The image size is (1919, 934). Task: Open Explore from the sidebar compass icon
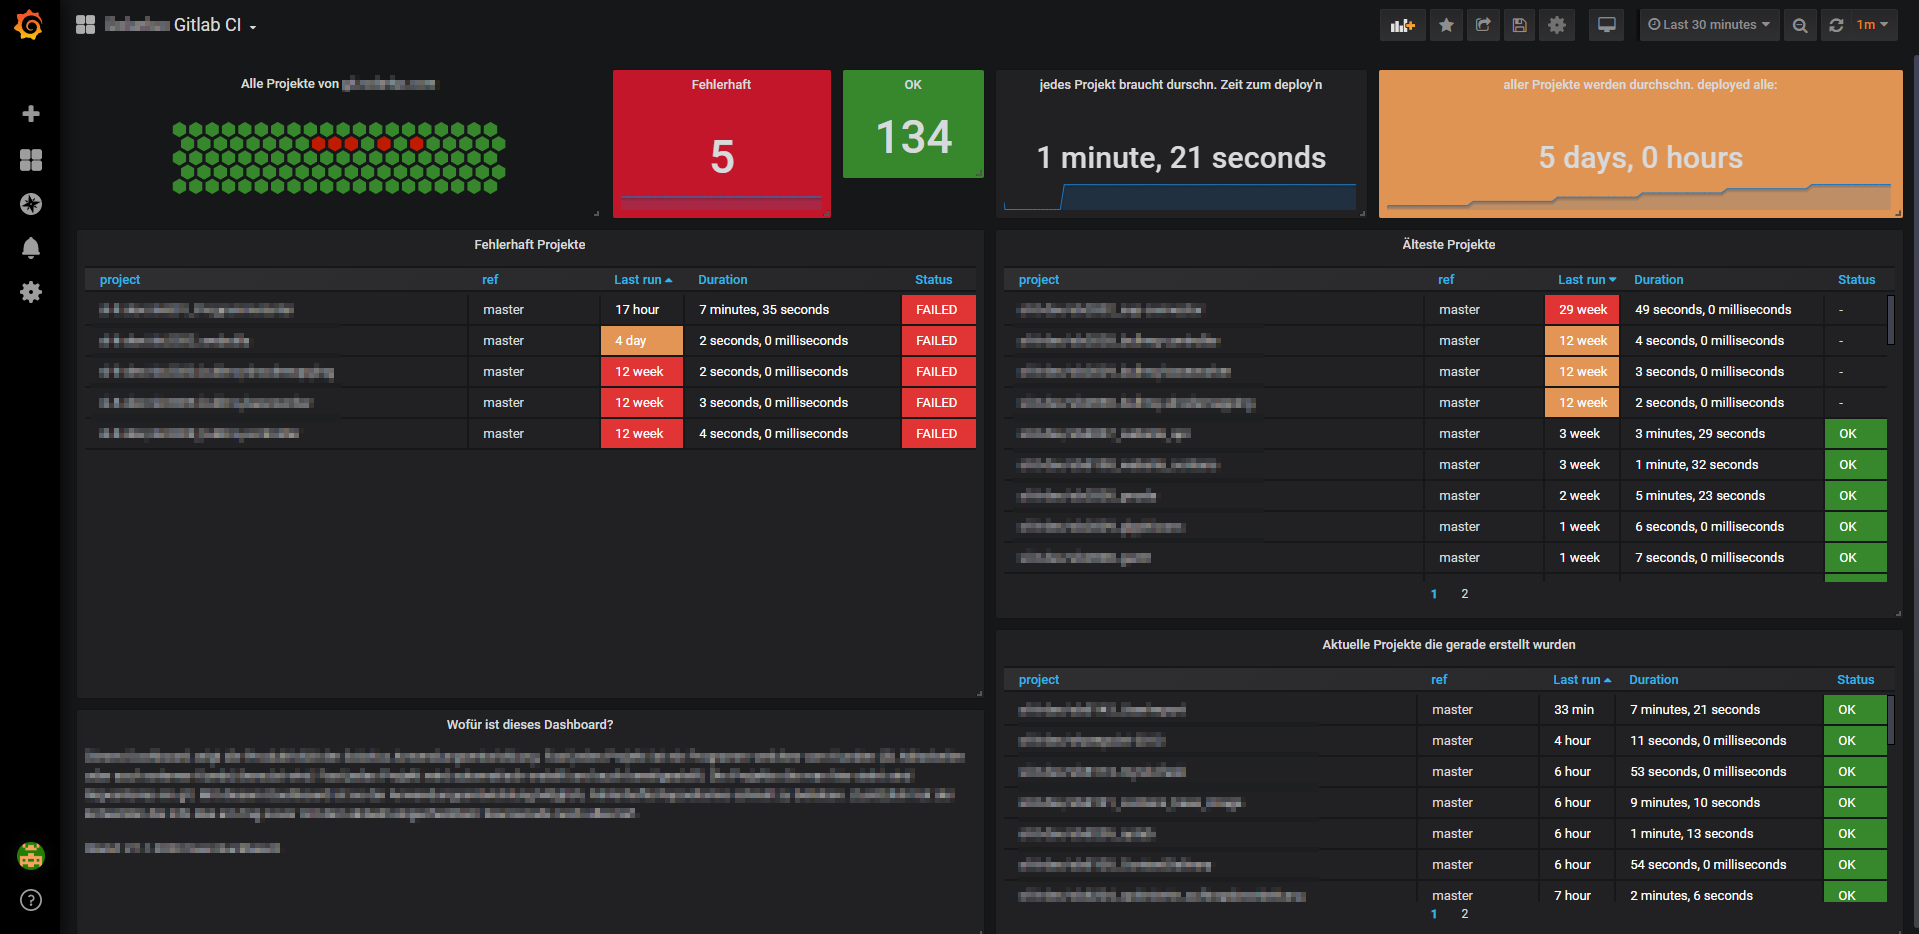coord(30,204)
